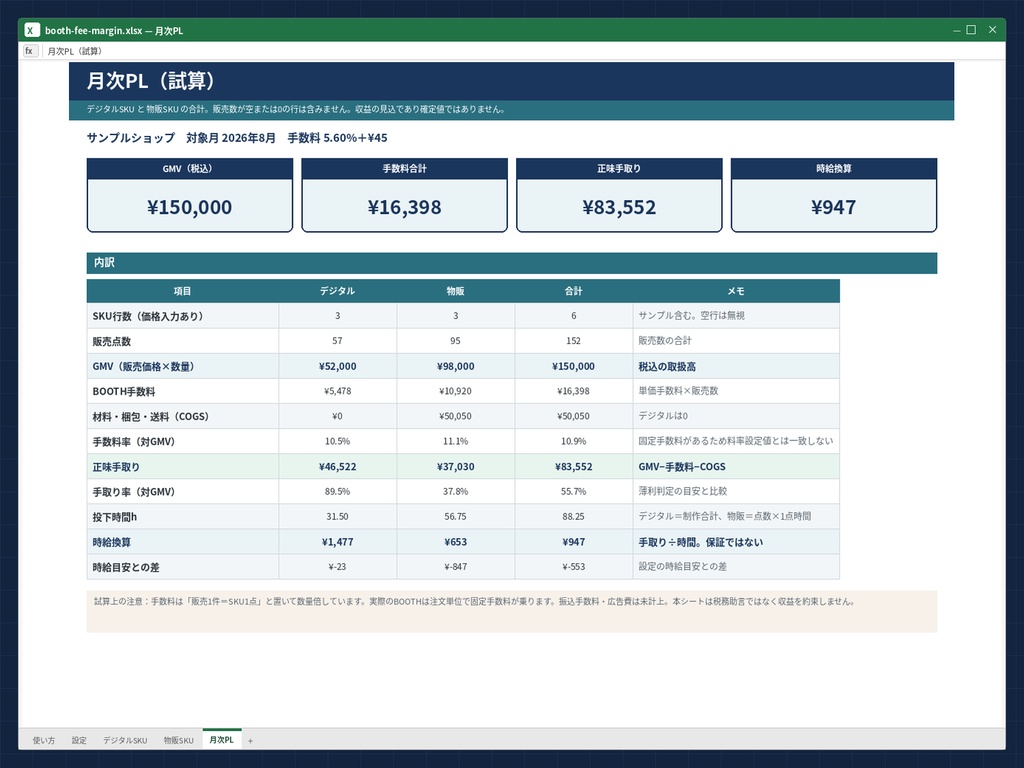Screen dimensions: 1024x768
Task: Select 投下時間h total cell 88.25
Action: pyautogui.click(x=573, y=517)
